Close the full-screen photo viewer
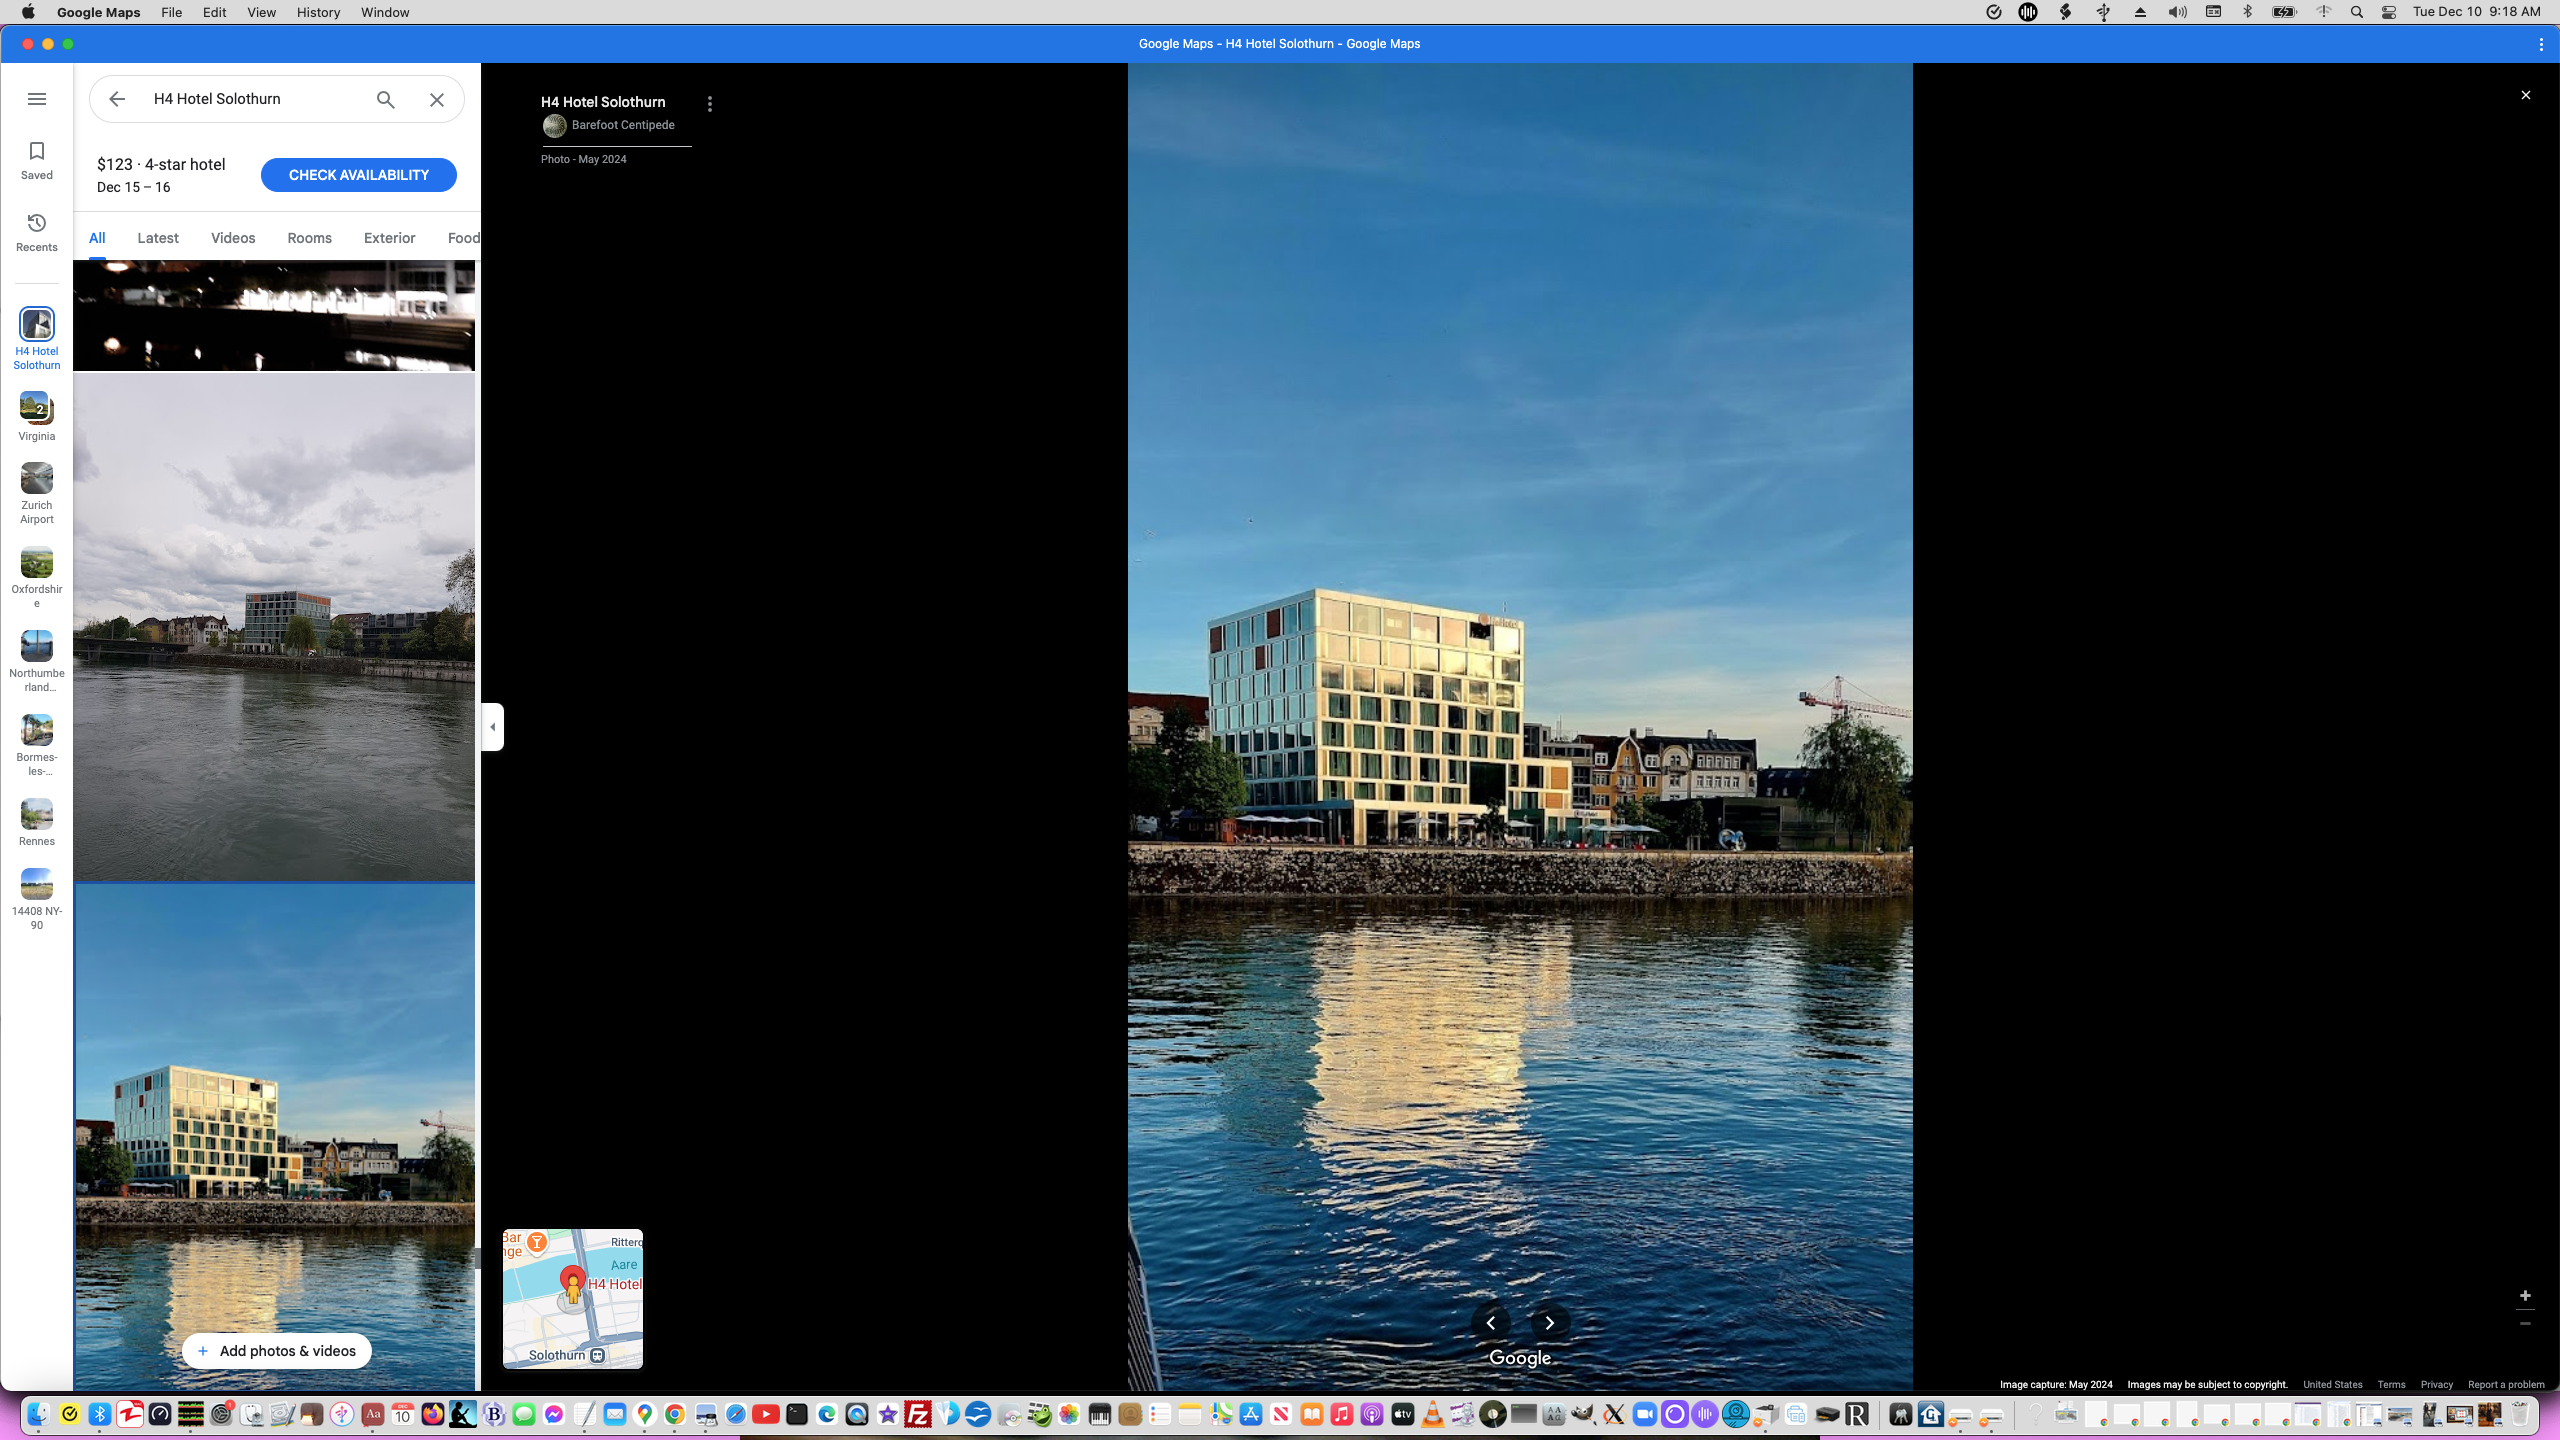2560x1440 pixels. [x=2525, y=94]
